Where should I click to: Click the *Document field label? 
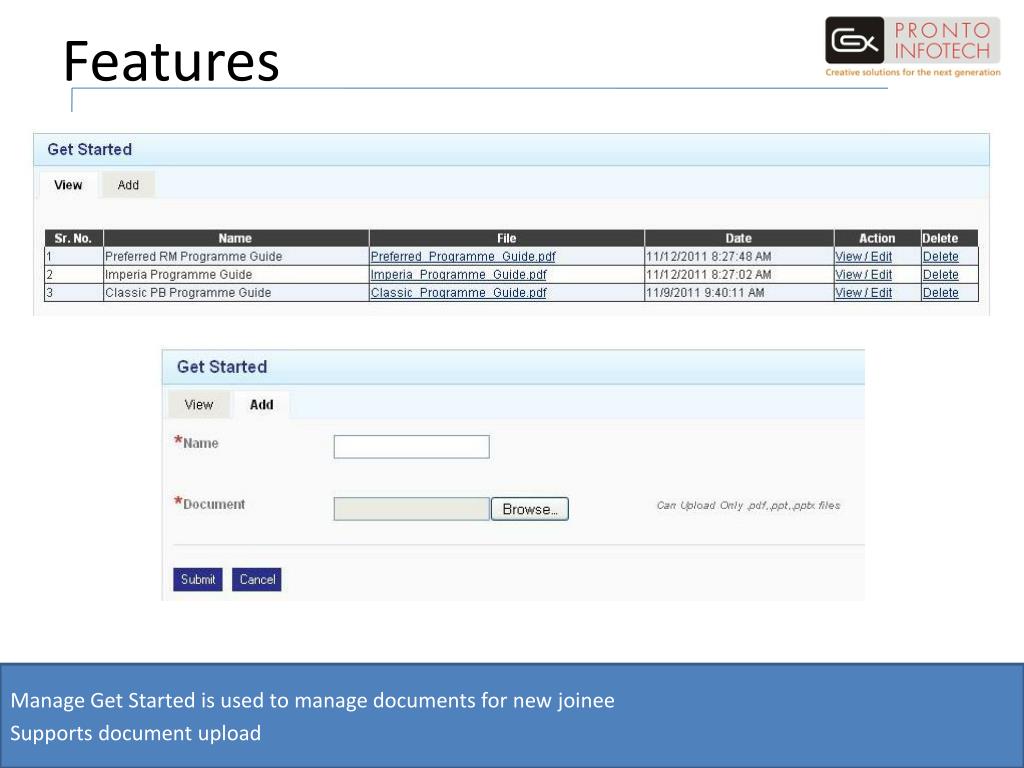tap(210, 504)
